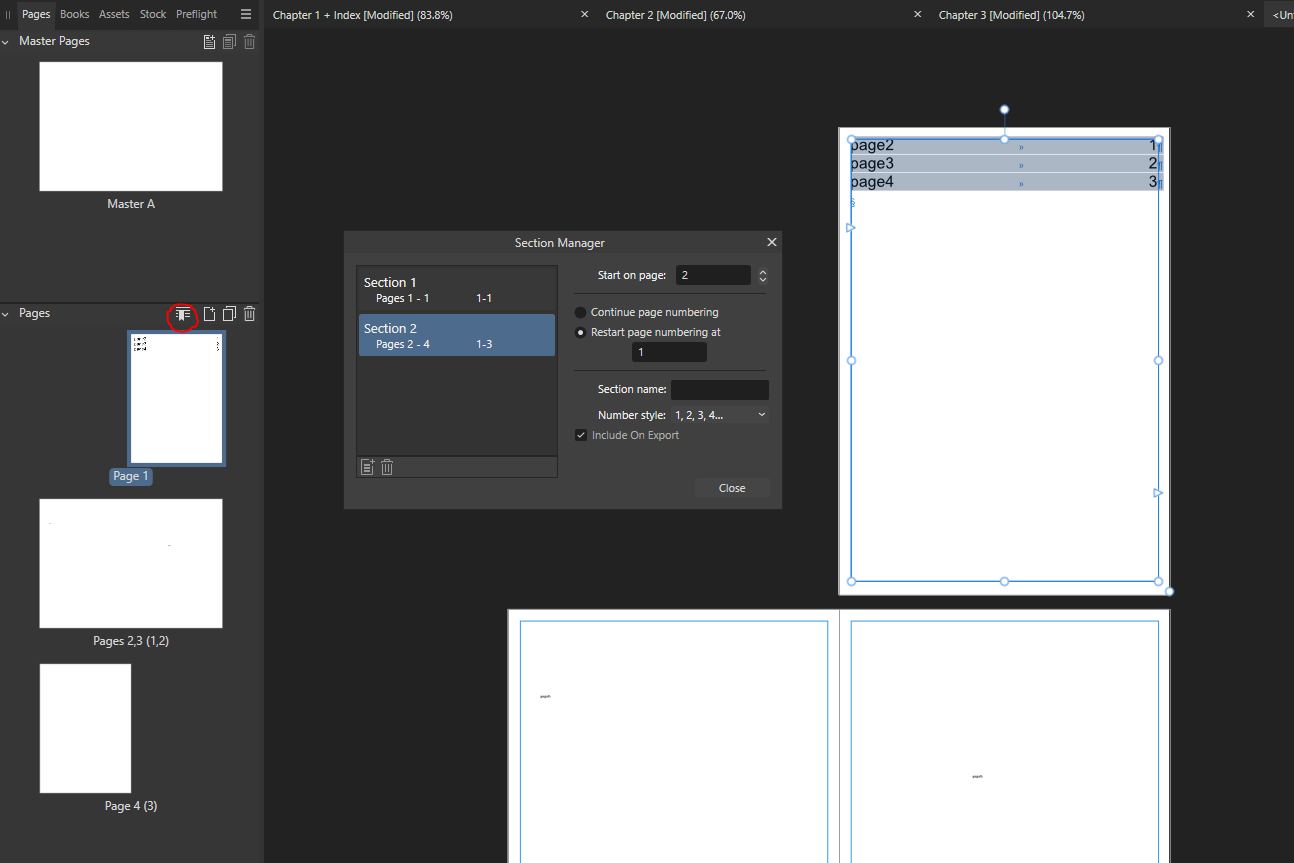The image size is (1294, 863).
Task: Select Restart page numbering at option
Action: coord(580,333)
